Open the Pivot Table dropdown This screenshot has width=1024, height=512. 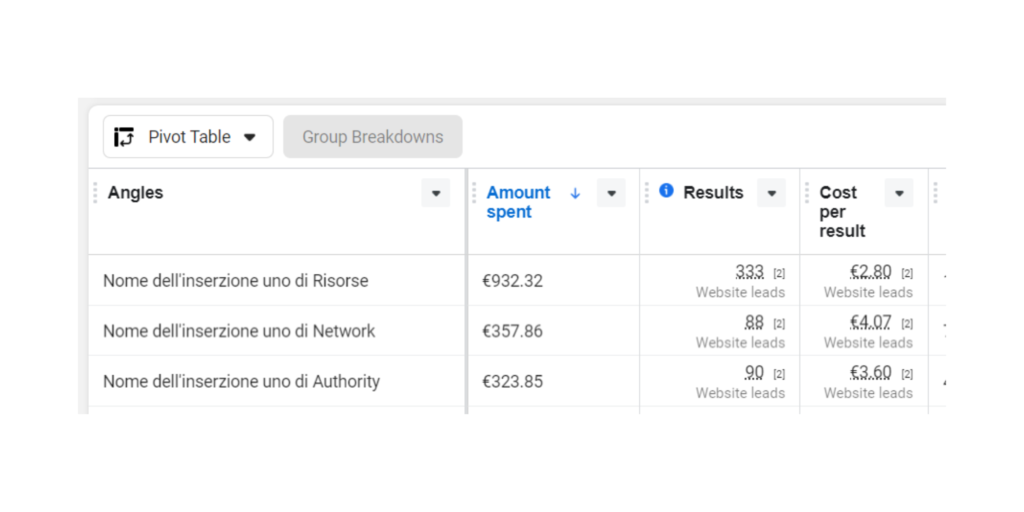click(250, 137)
